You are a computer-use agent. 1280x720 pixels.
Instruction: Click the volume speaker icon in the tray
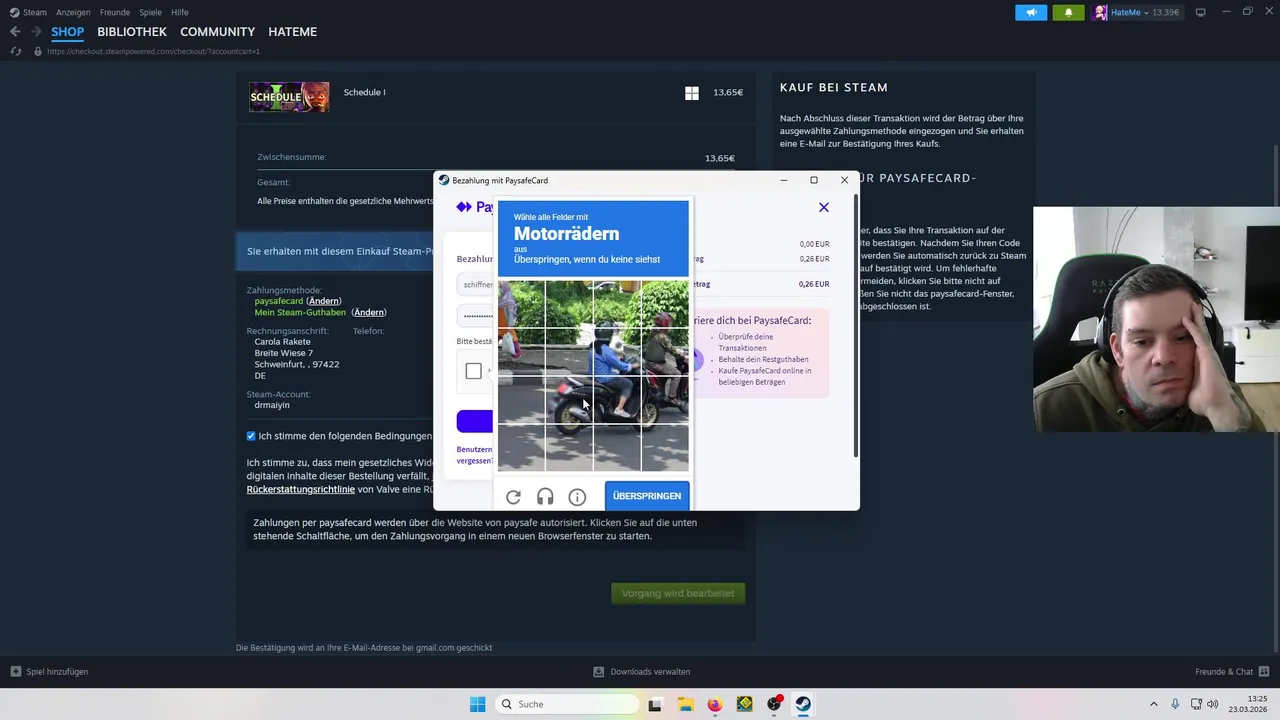(1213, 704)
